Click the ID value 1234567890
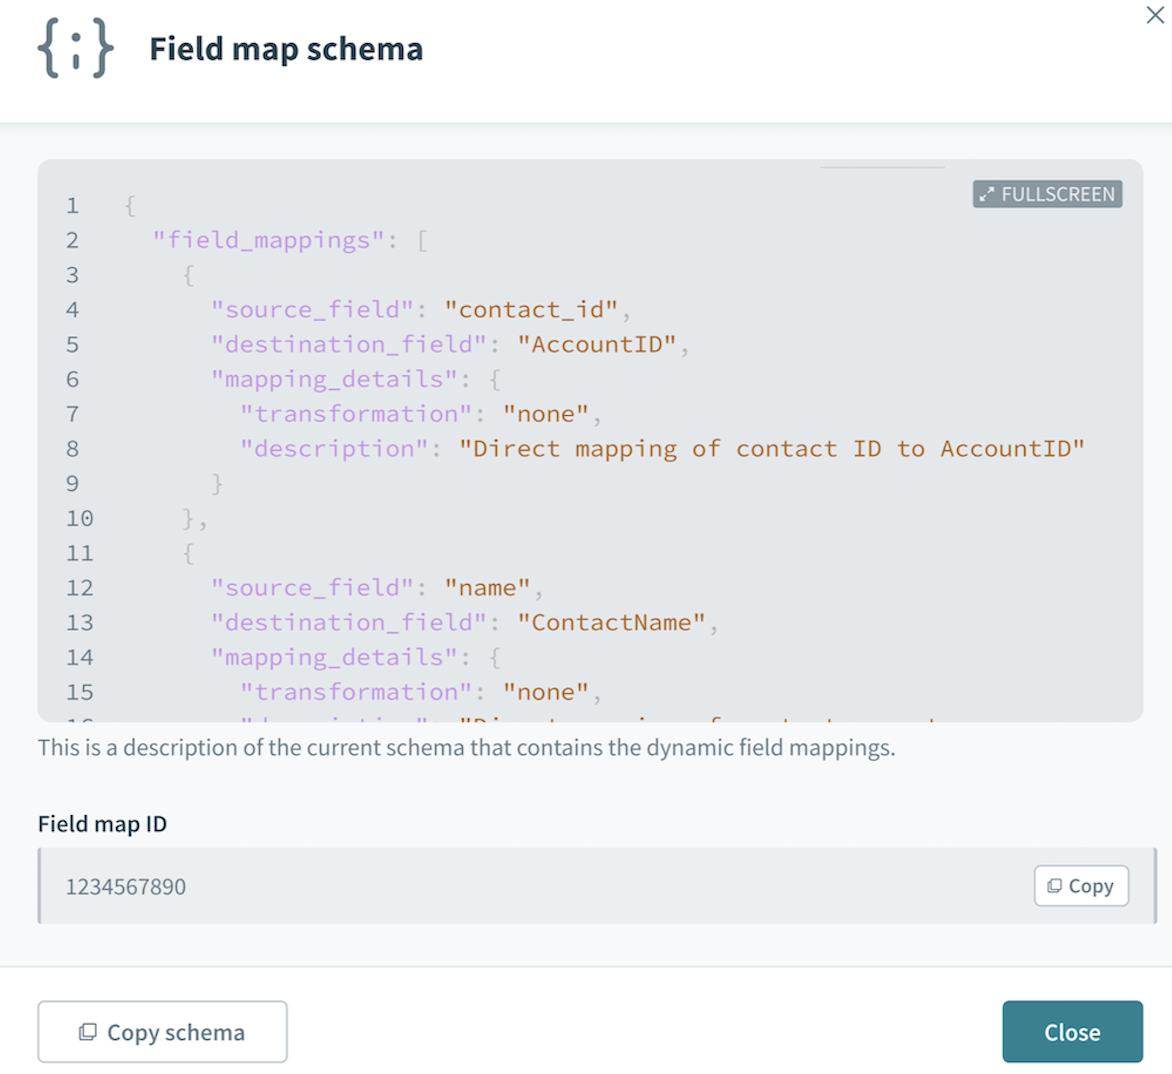Image resolution: width=1172 pixels, height=1074 pixels. point(125,886)
